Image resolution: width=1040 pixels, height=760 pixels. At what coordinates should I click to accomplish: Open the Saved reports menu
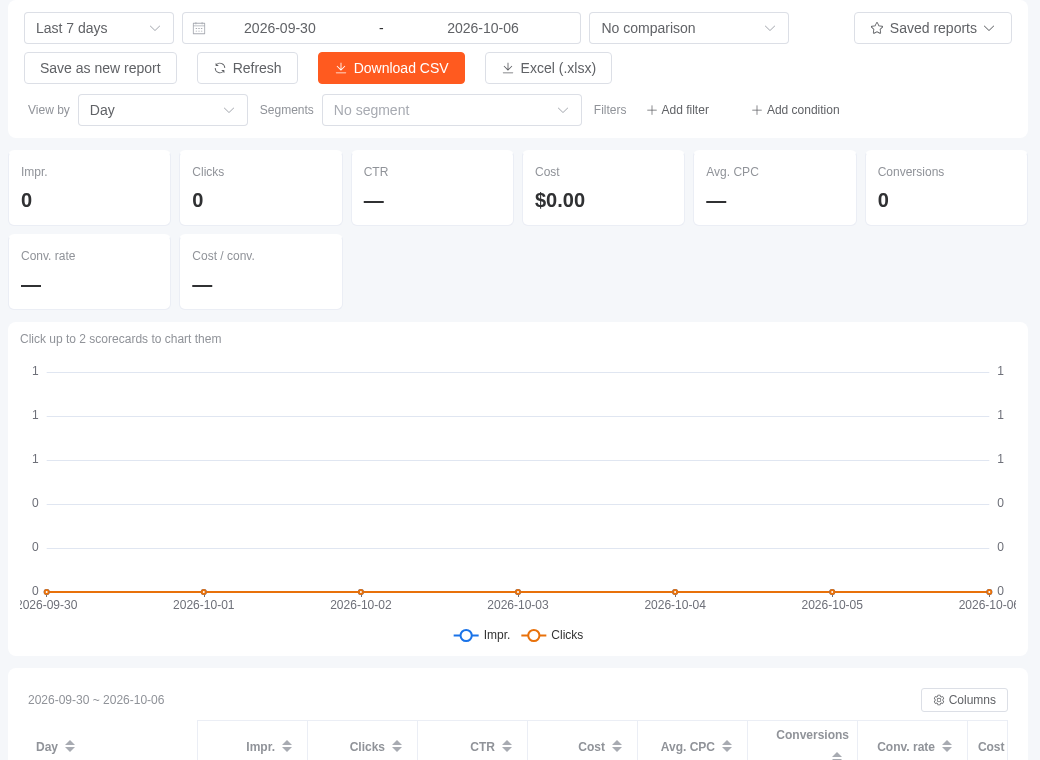point(933,29)
